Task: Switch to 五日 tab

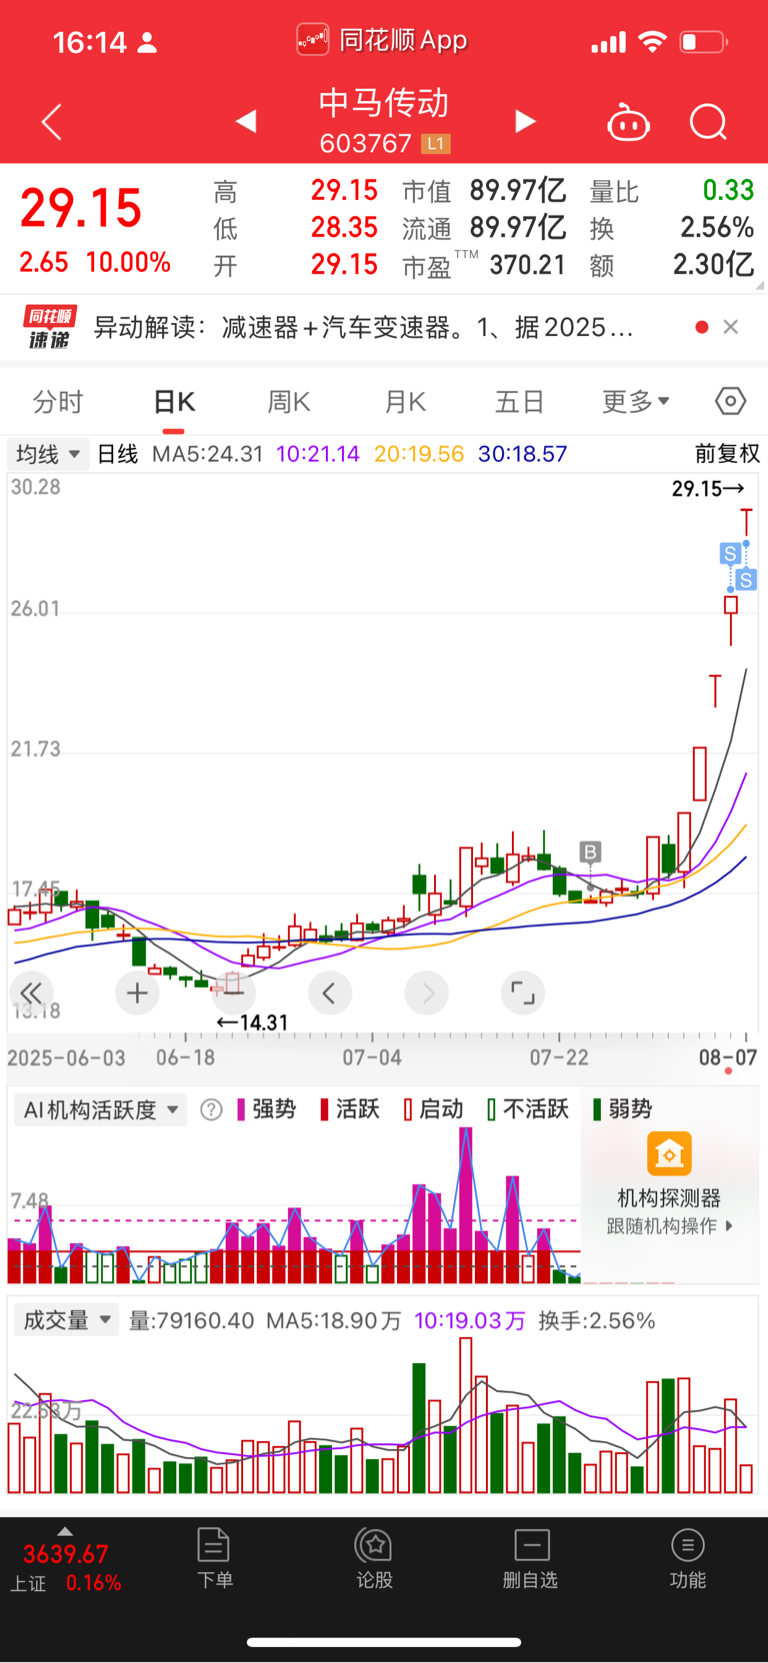Action: tap(520, 402)
